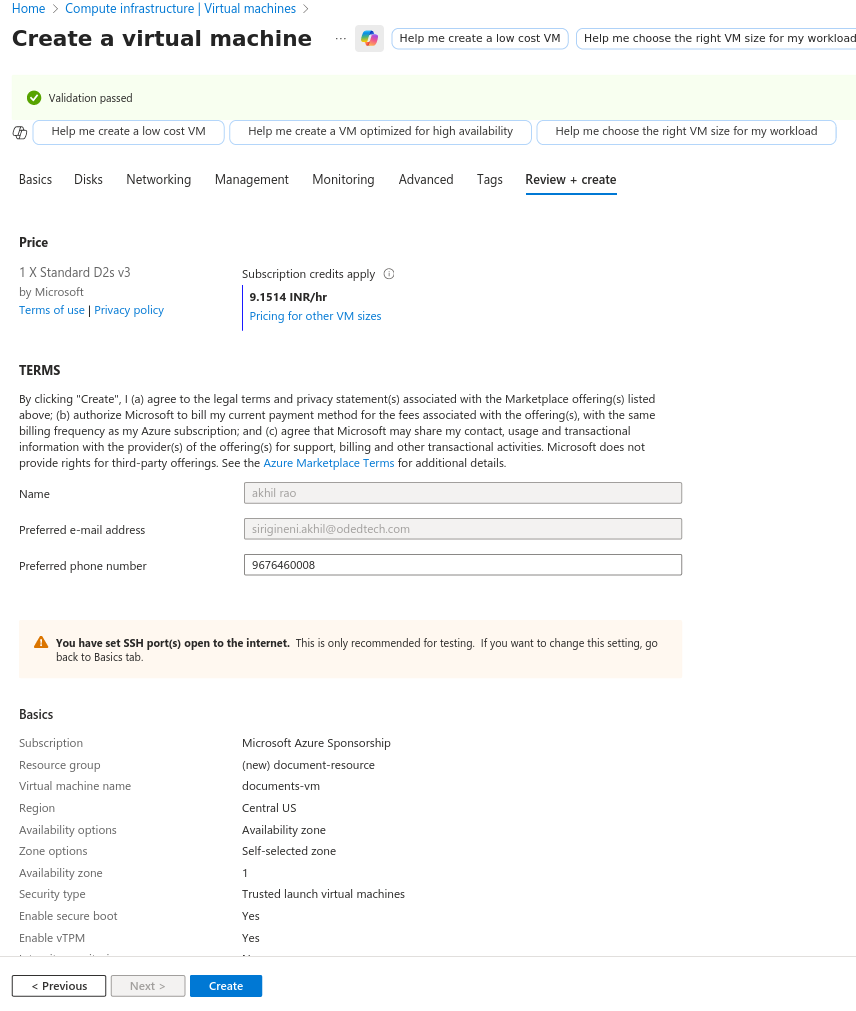Open the Disks tab
Image resolution: width=856 pixels, height=1011 pixels.
click(88, 180)
